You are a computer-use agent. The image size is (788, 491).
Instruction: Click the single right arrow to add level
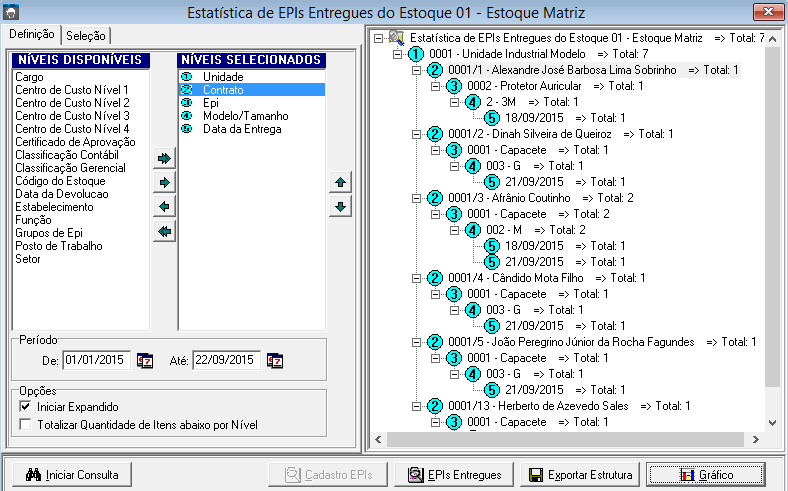pyautogui.click(x=165, y=183)
